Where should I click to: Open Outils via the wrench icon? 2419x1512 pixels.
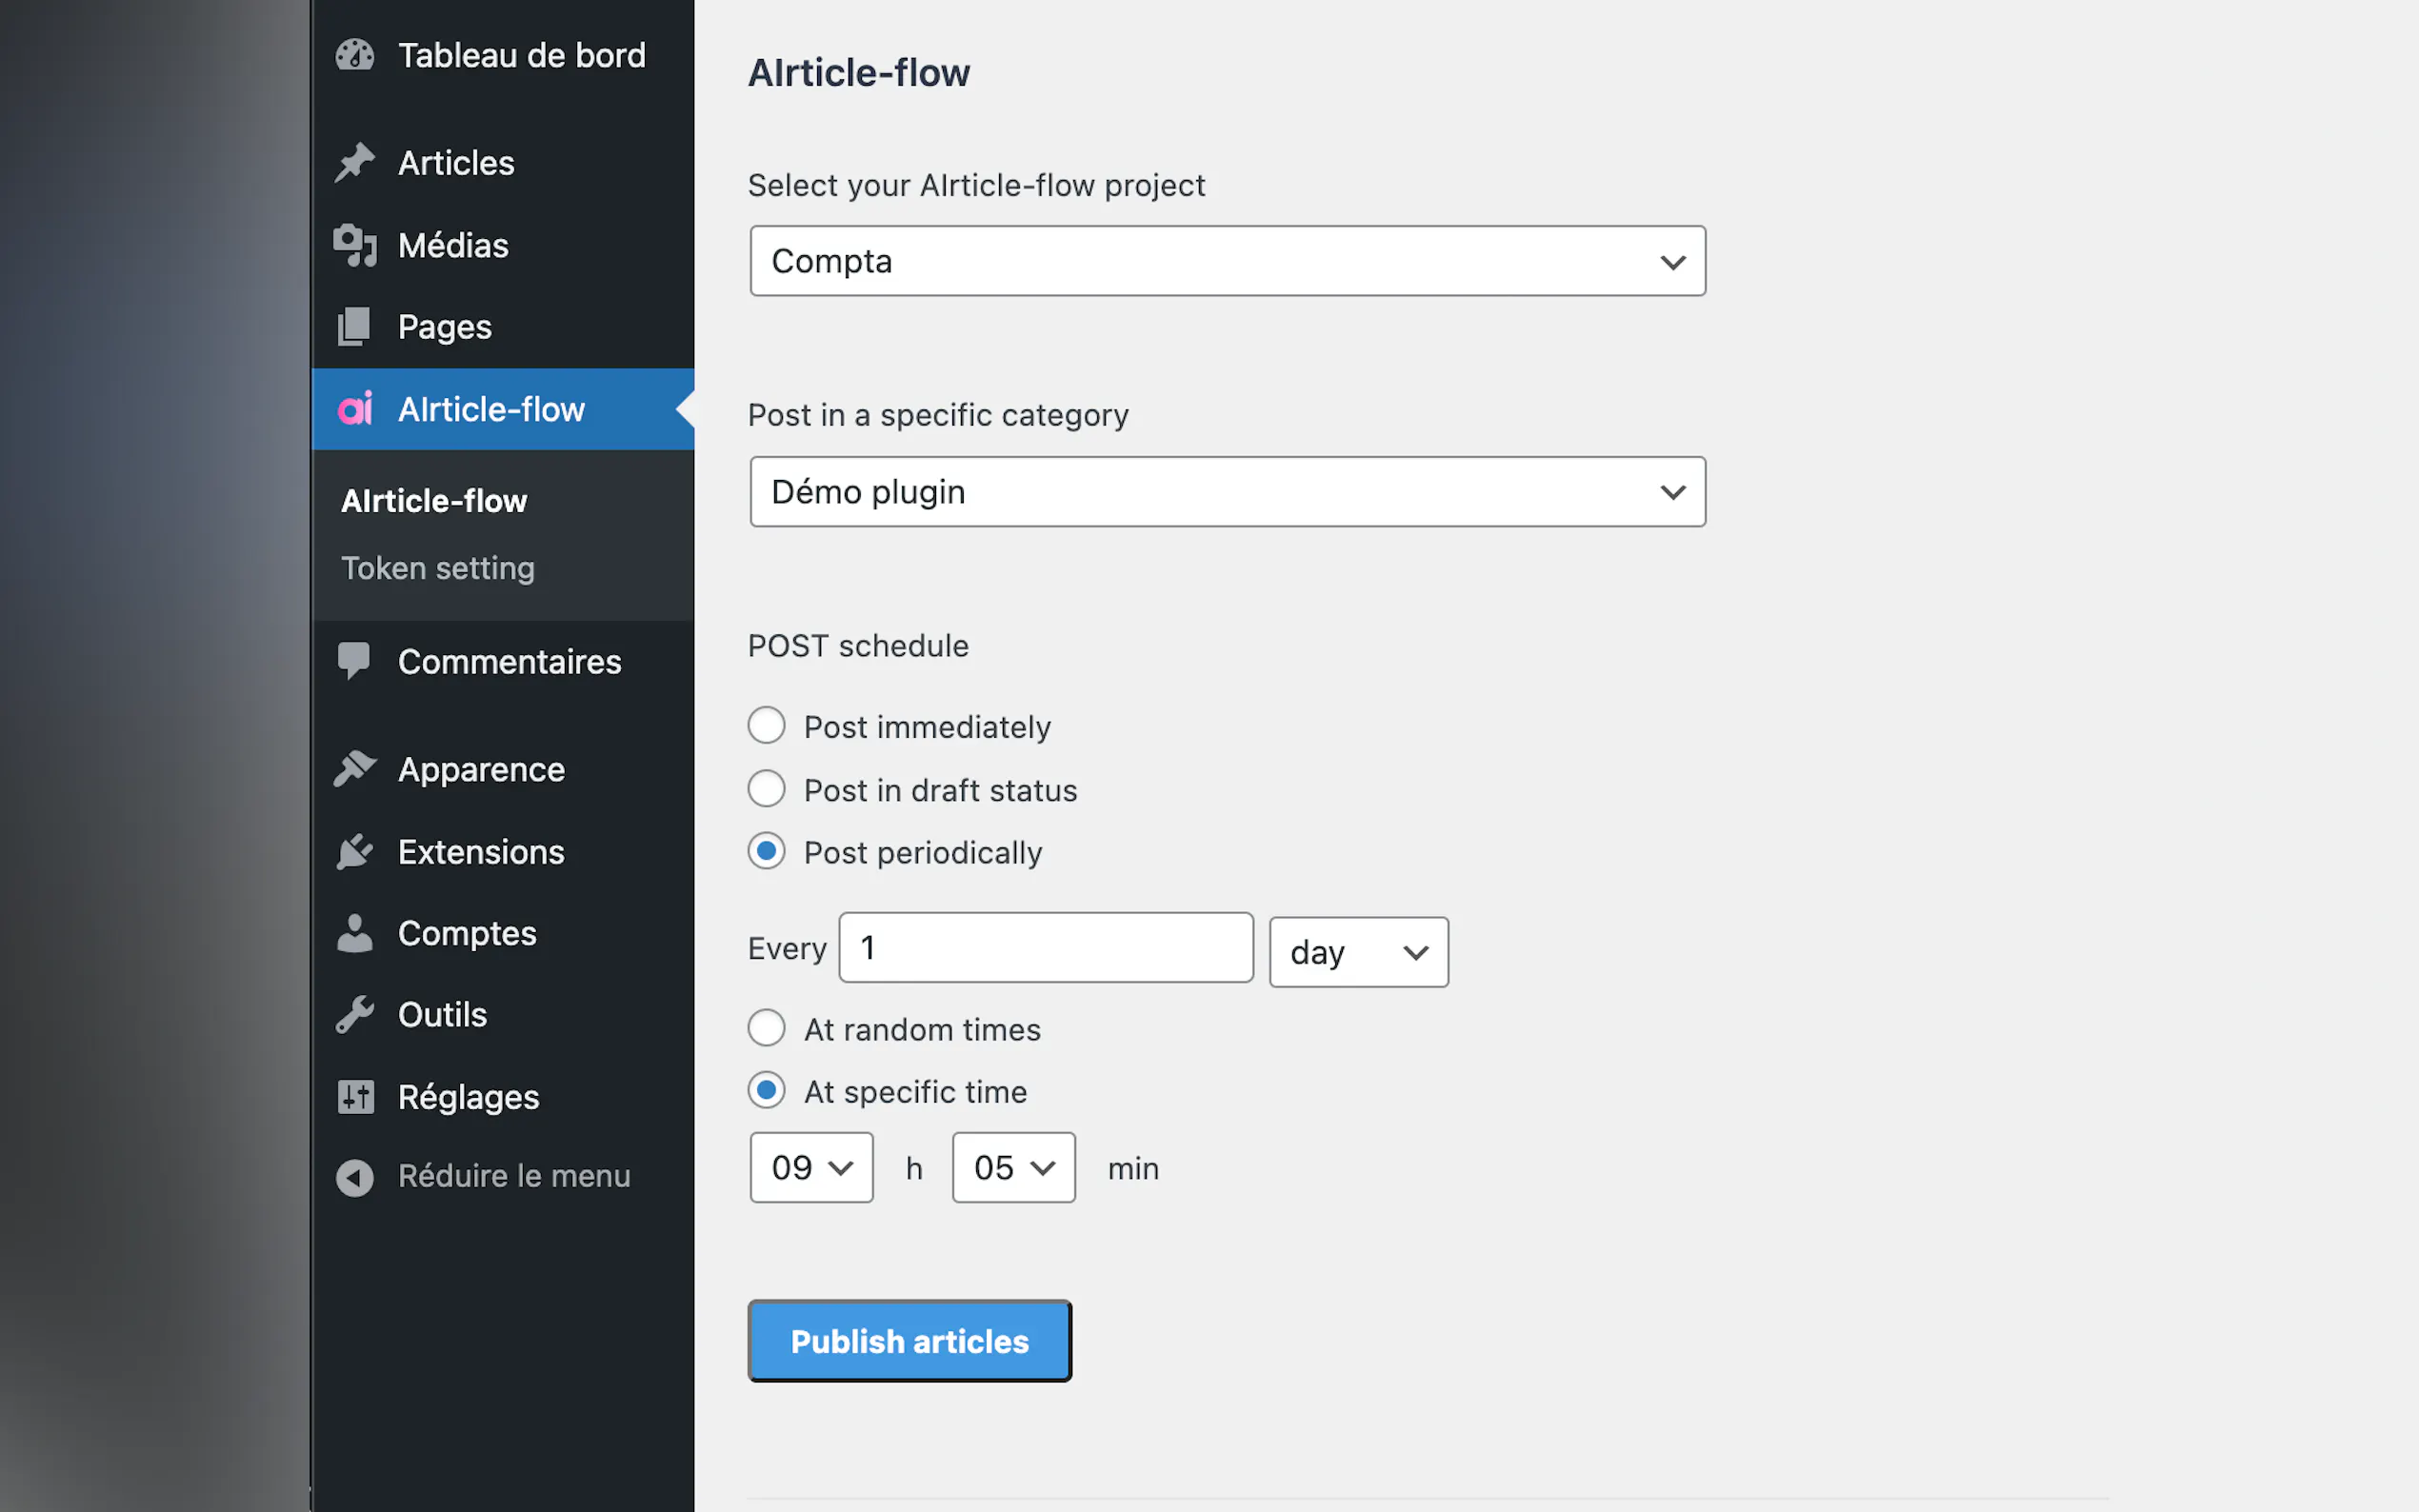(356, 1013)
